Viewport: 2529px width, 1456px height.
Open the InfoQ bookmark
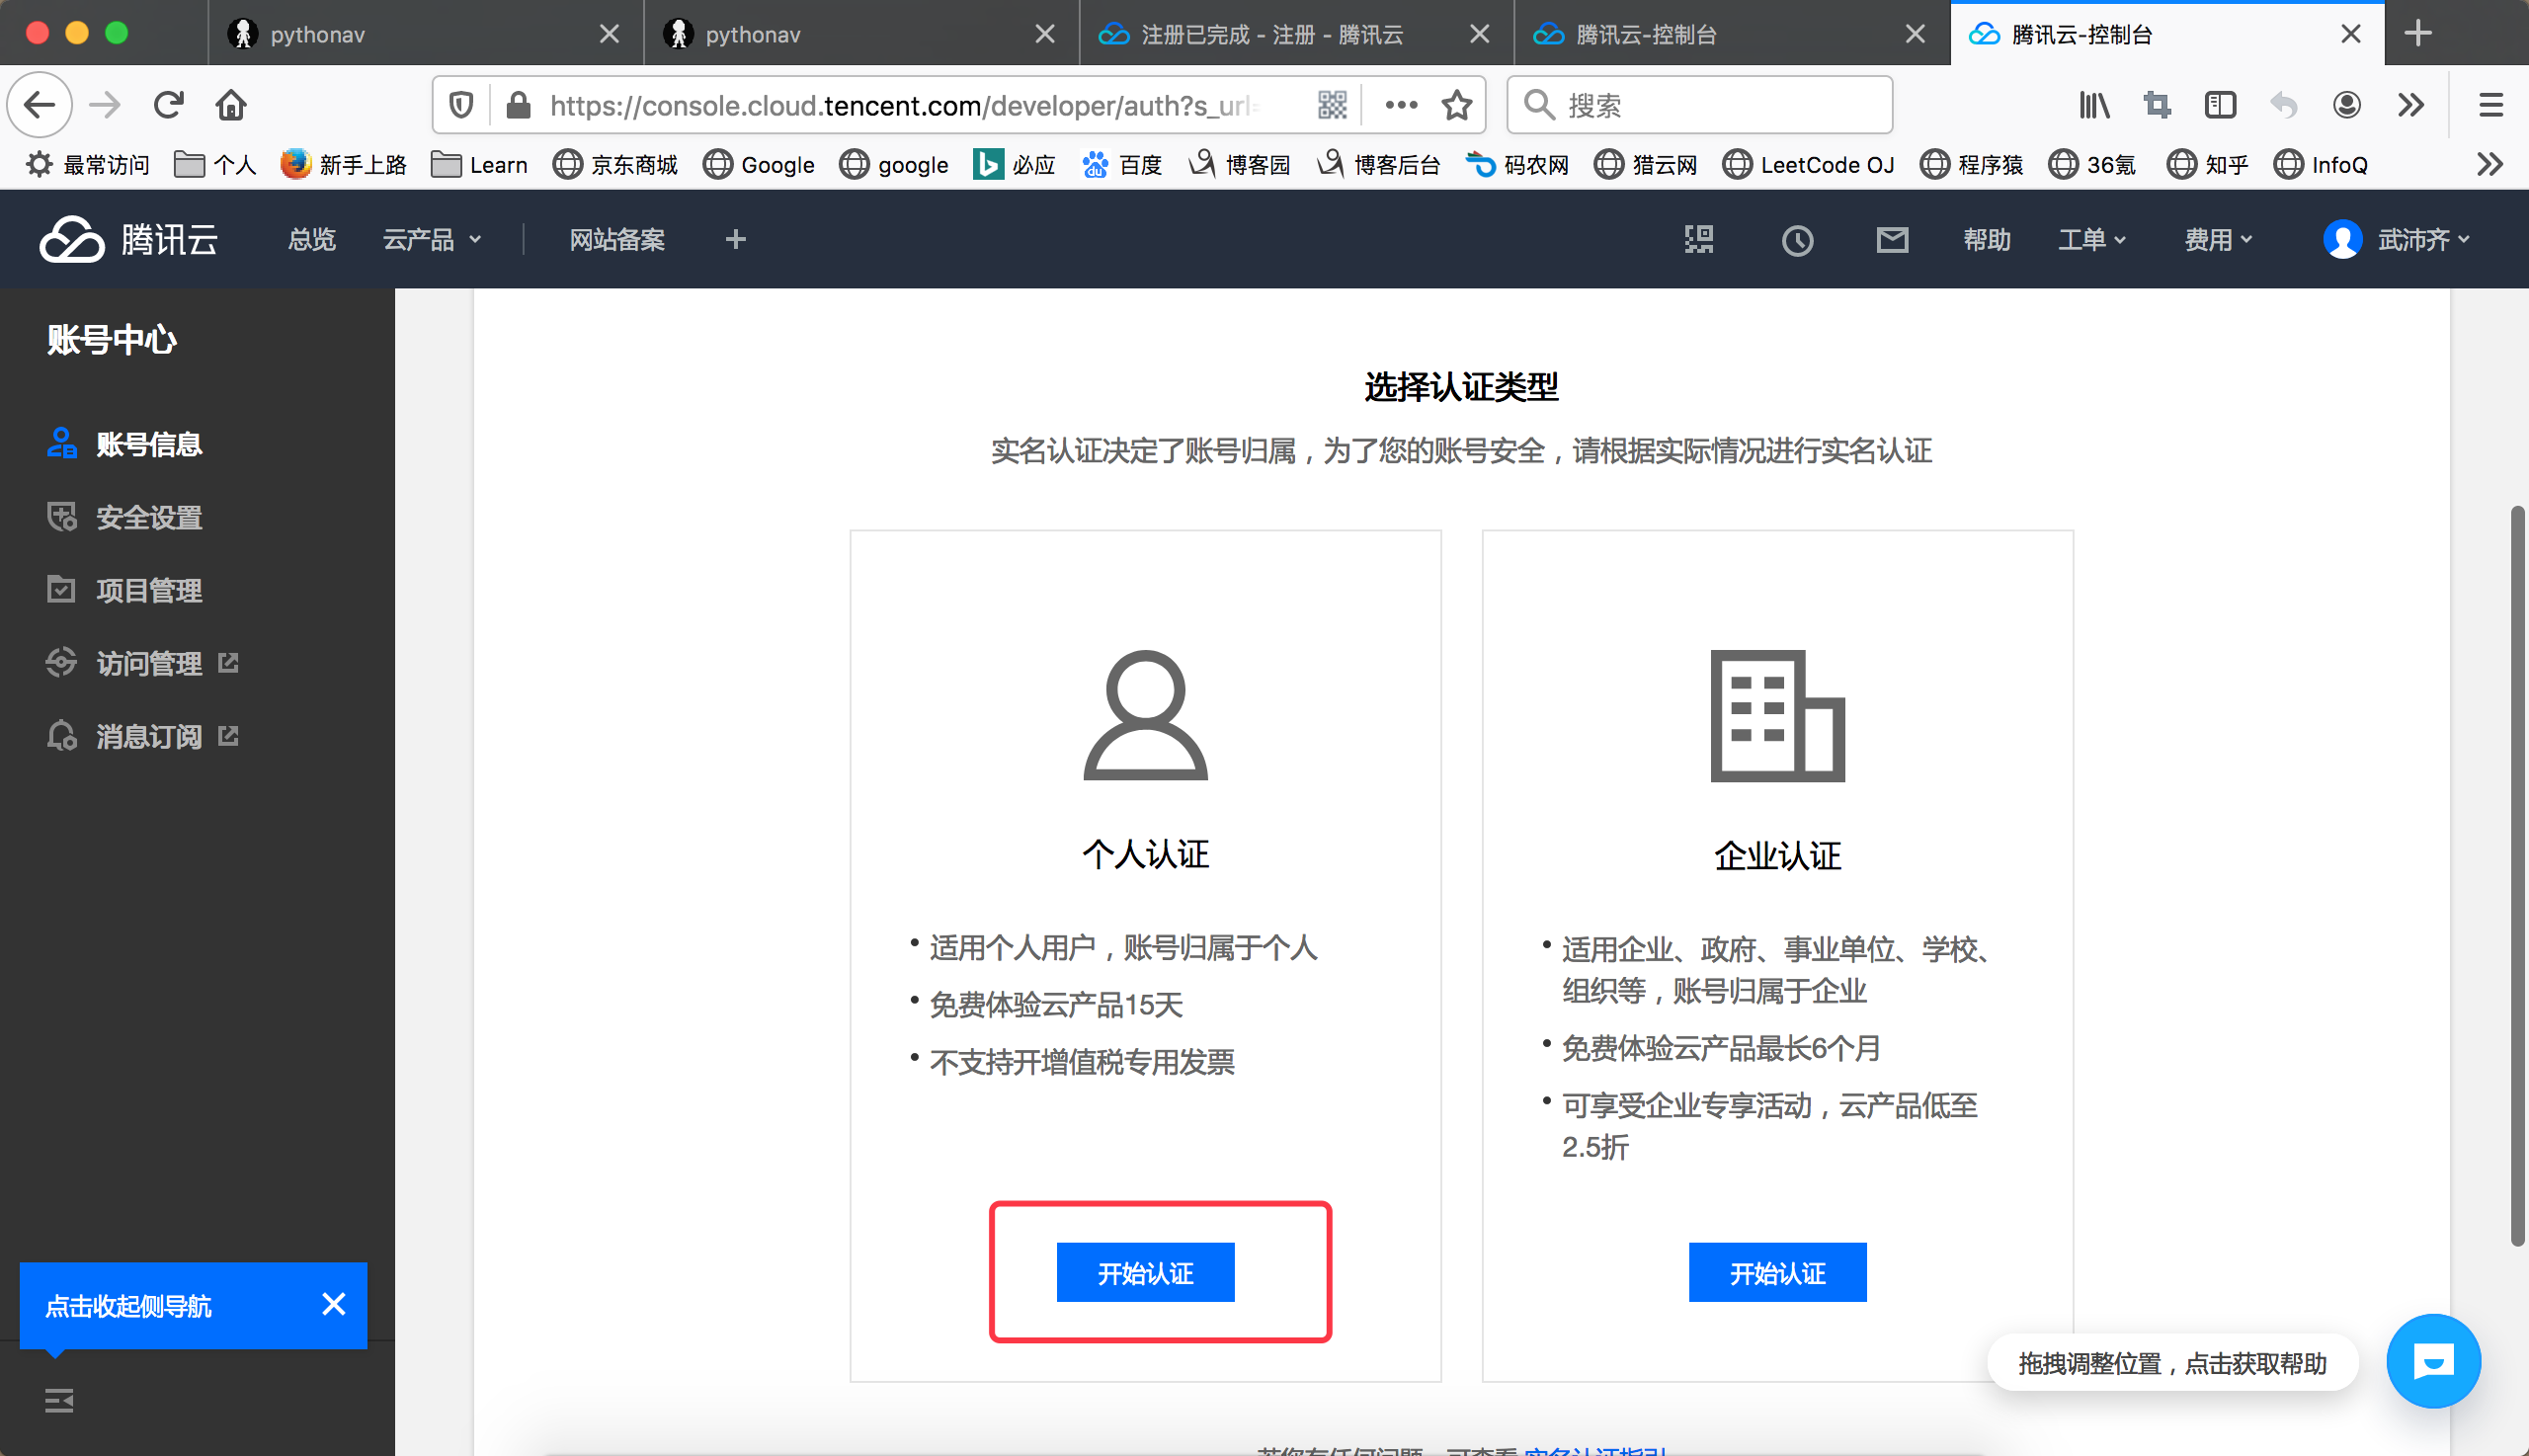click(x=2320, y=164)
